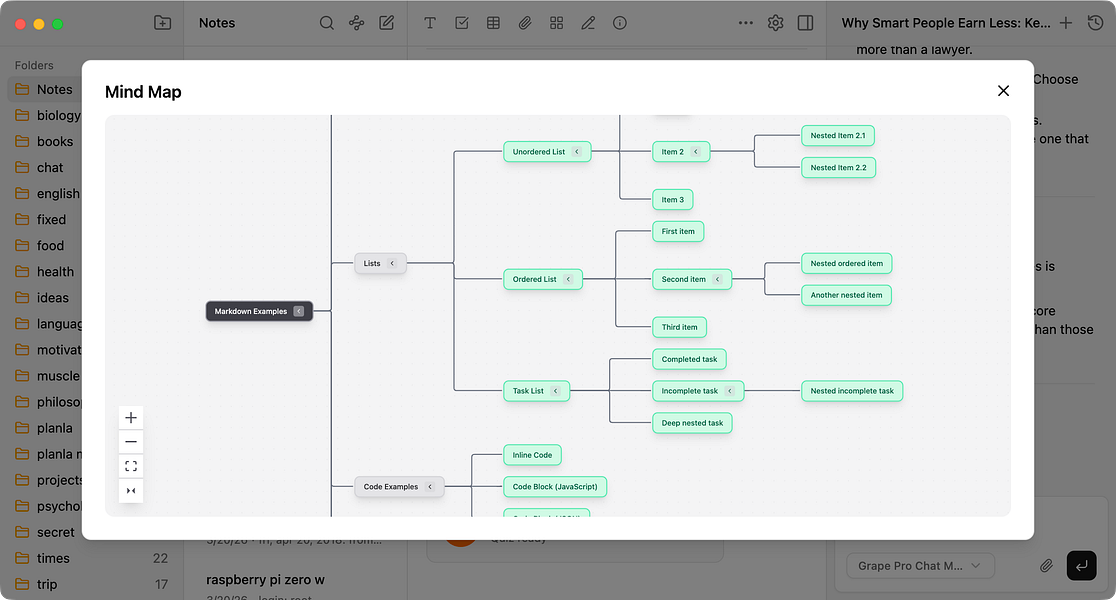Click the compose new note icon
This screenshot has height=600, width=1116.
[386, 23]
